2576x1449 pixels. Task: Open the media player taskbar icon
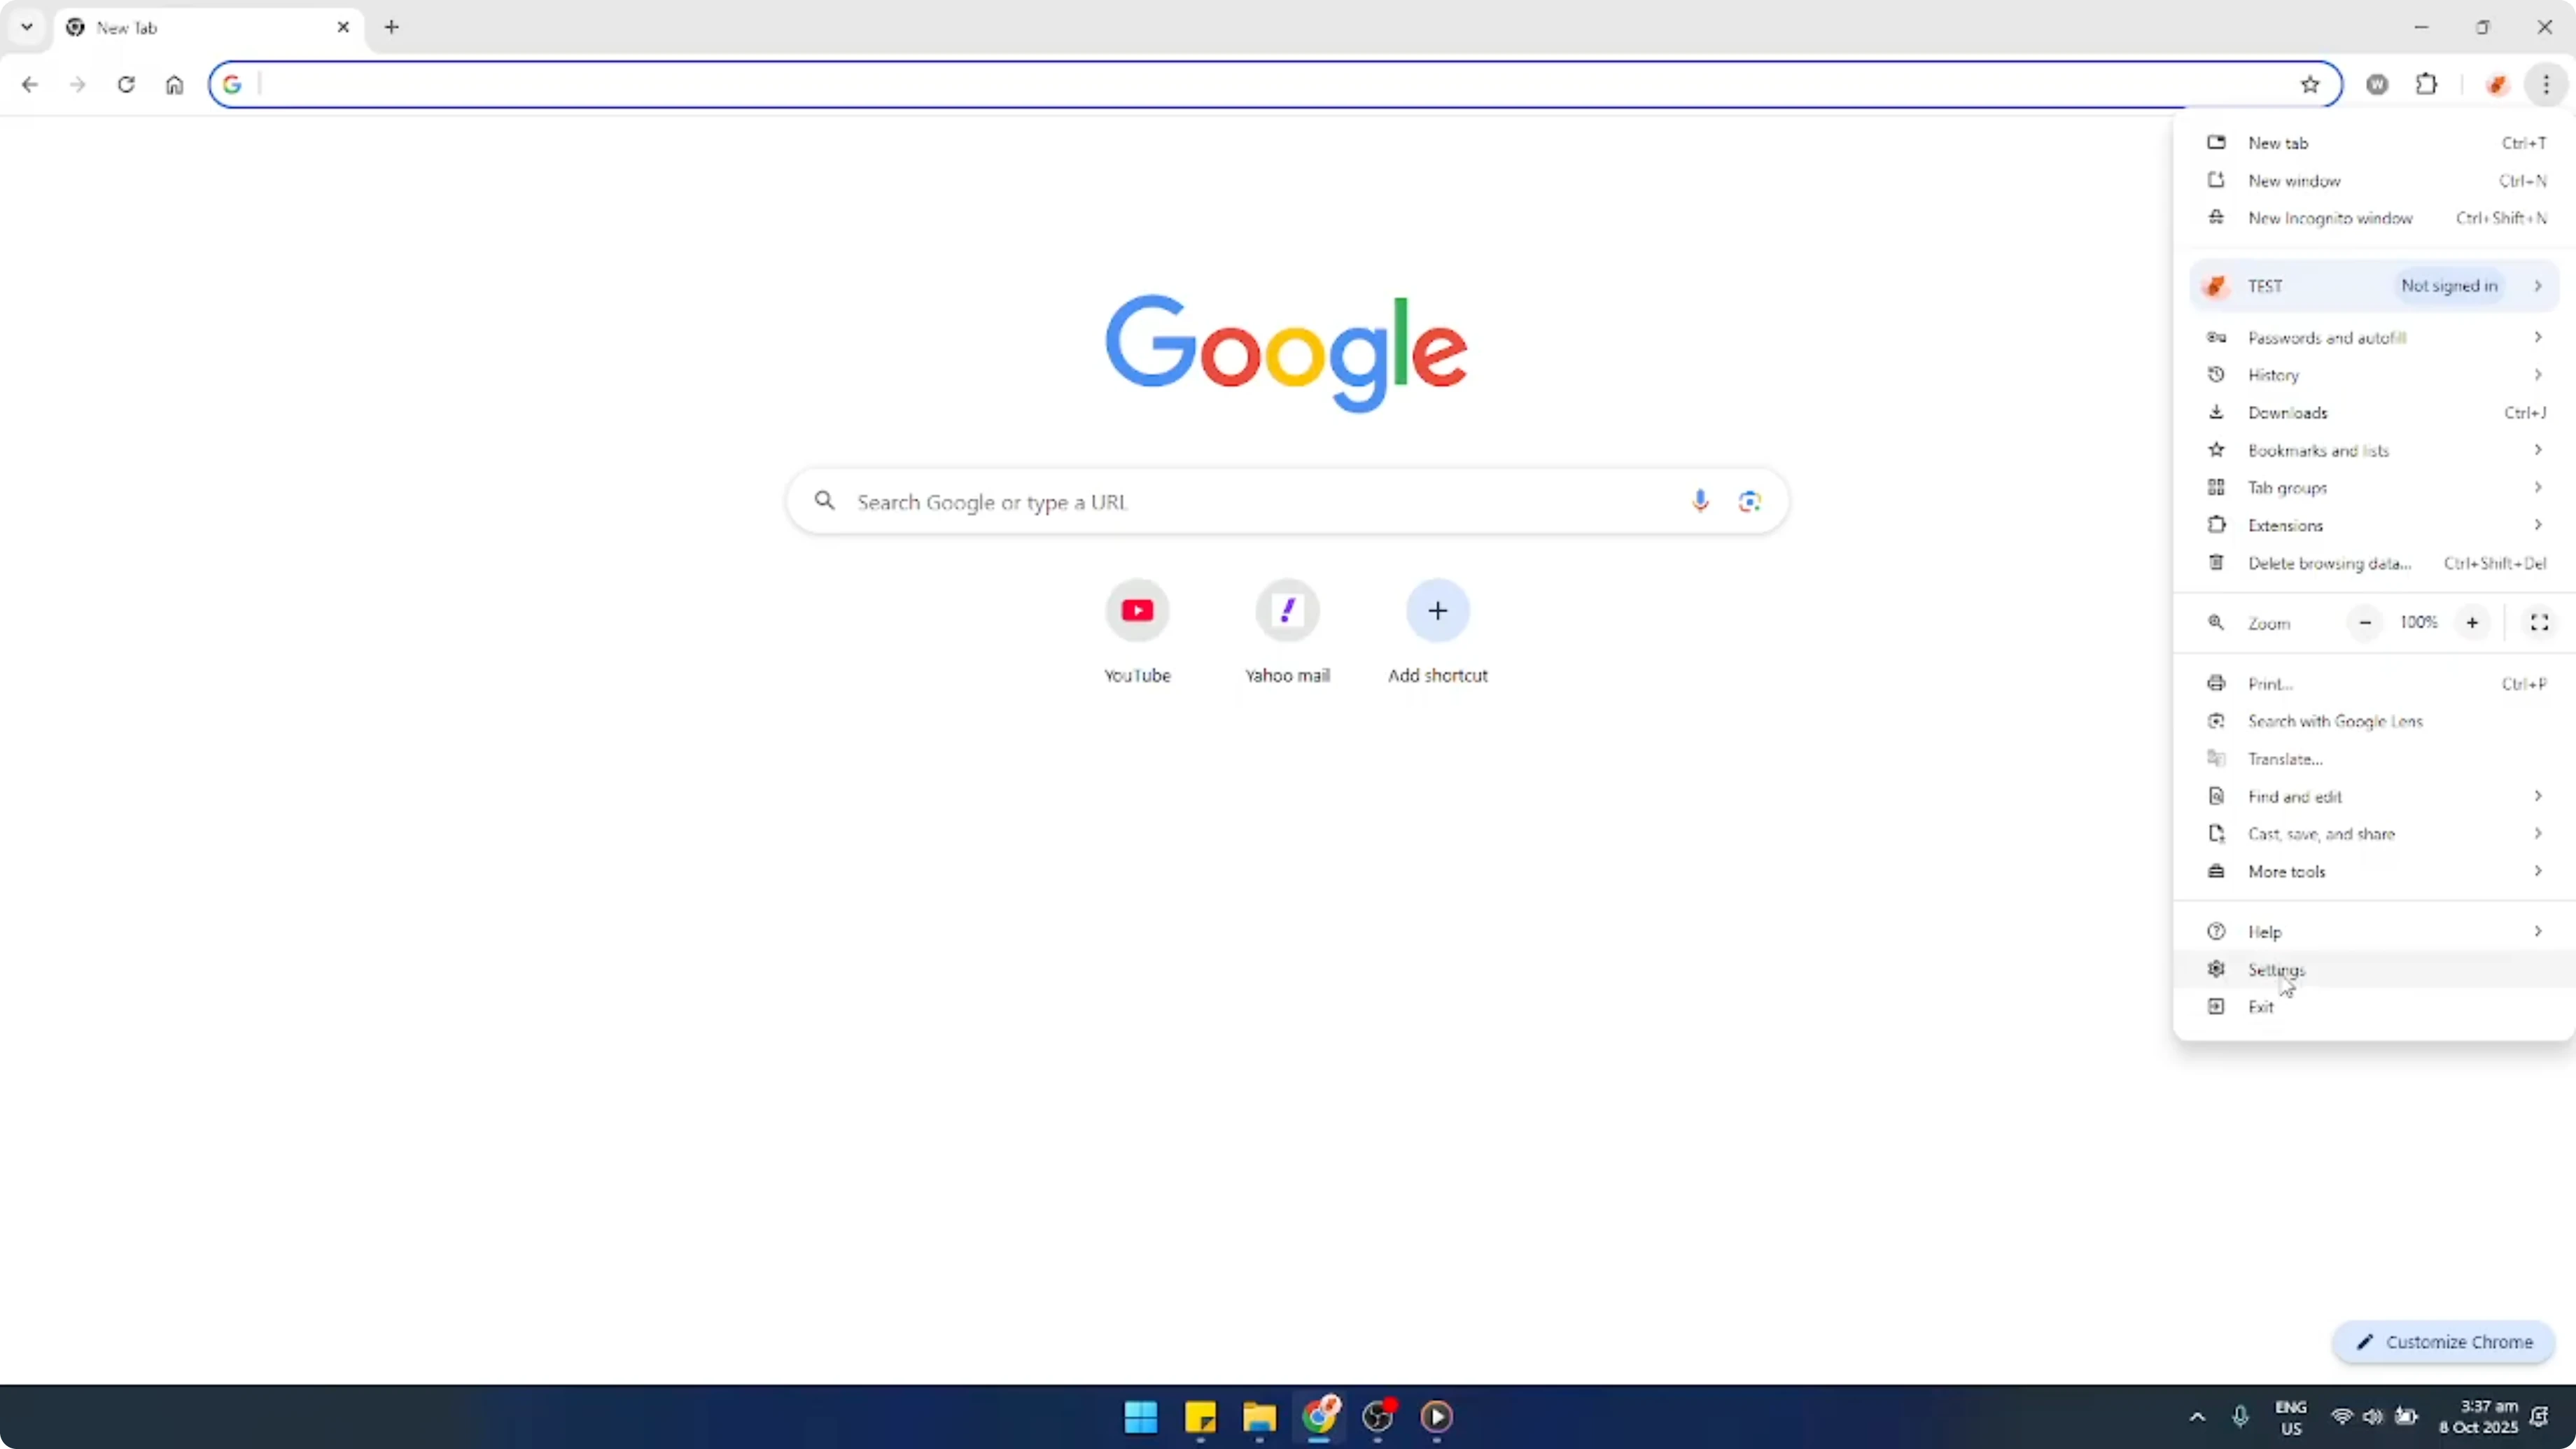tap(1437, 1417)
